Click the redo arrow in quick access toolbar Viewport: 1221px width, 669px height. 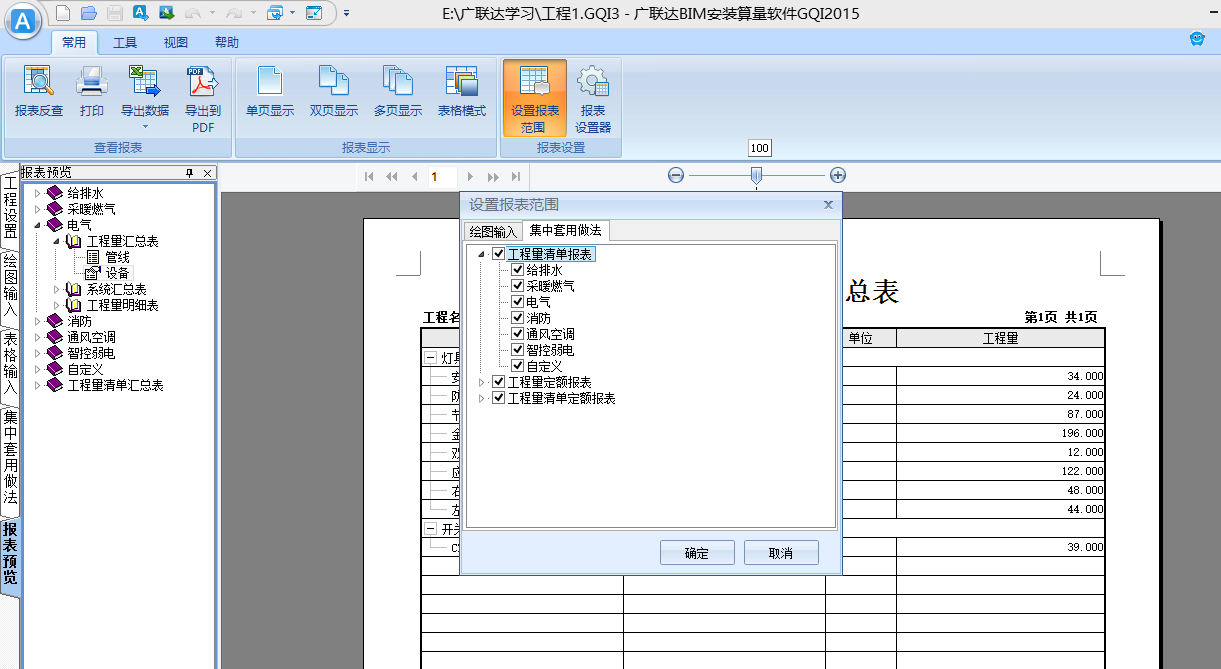233,13
